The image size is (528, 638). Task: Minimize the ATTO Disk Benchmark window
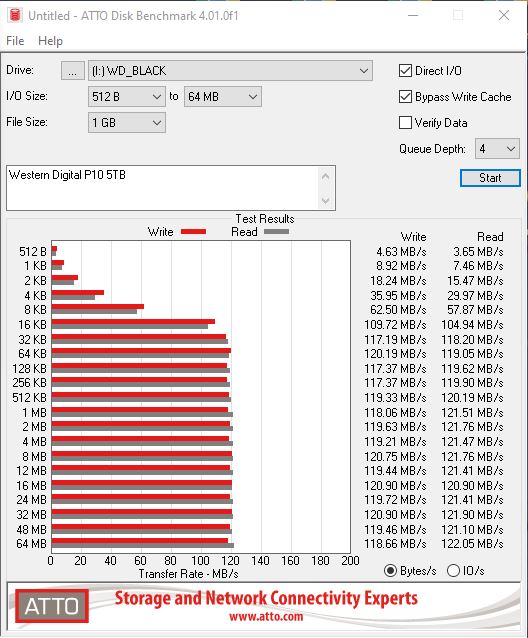tap(413, 15)
